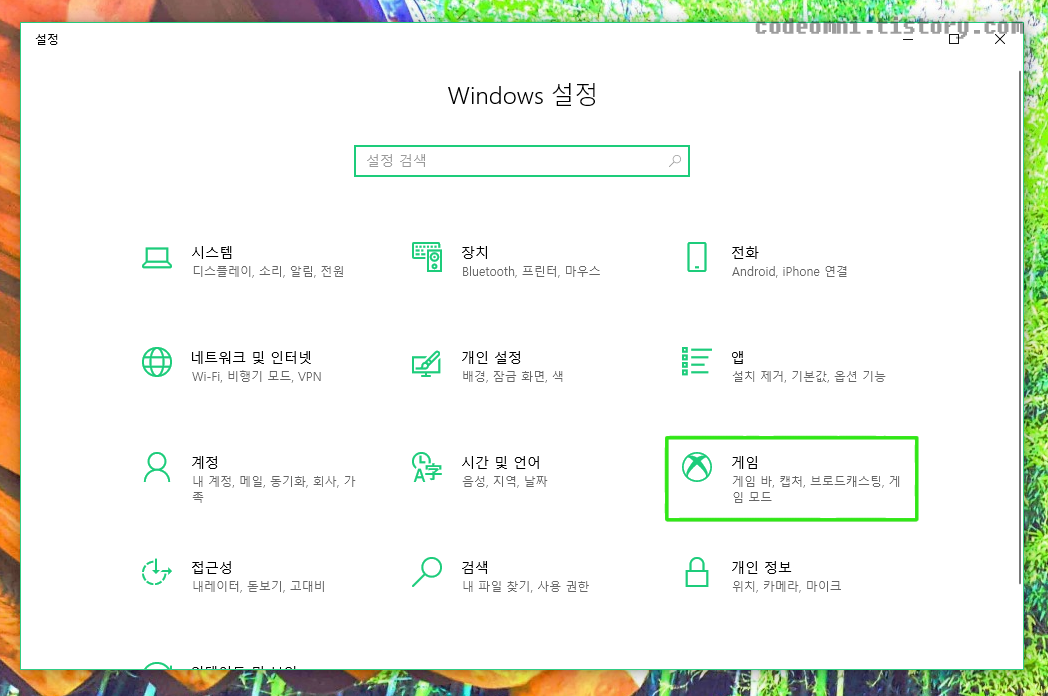Open the 시스템 heading link
The height and width of the screenshot is (696, 1048).
pos(212,252)
